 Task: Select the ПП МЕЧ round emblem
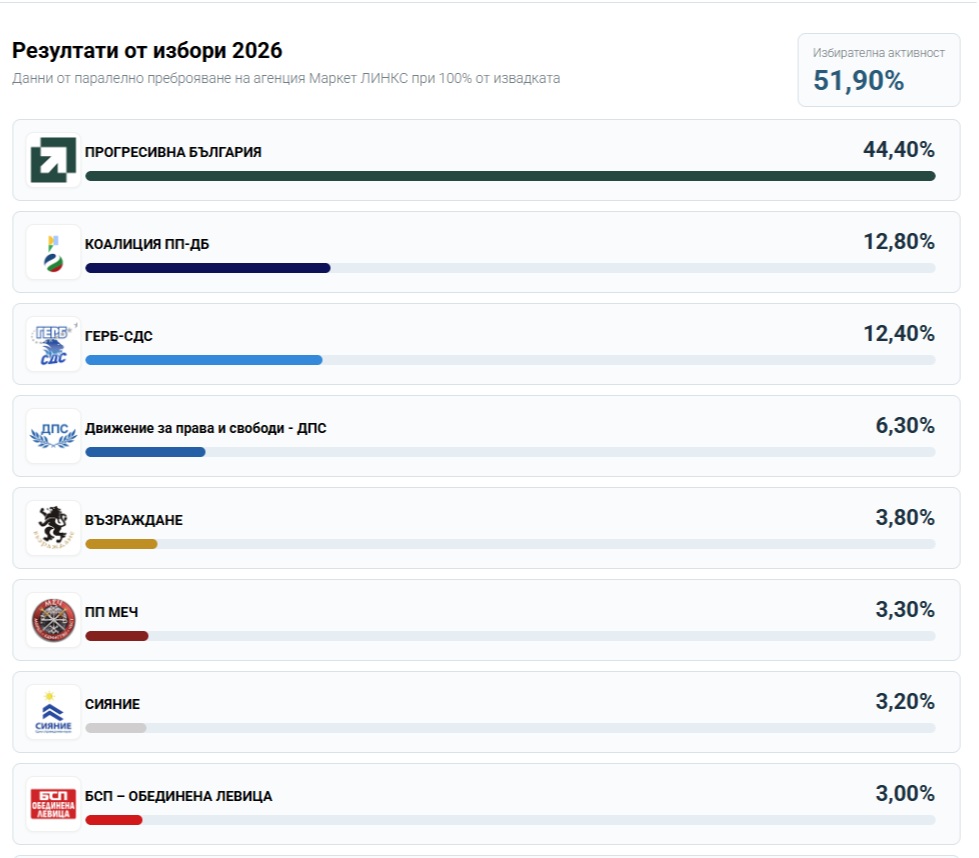(x=53, y=620)
